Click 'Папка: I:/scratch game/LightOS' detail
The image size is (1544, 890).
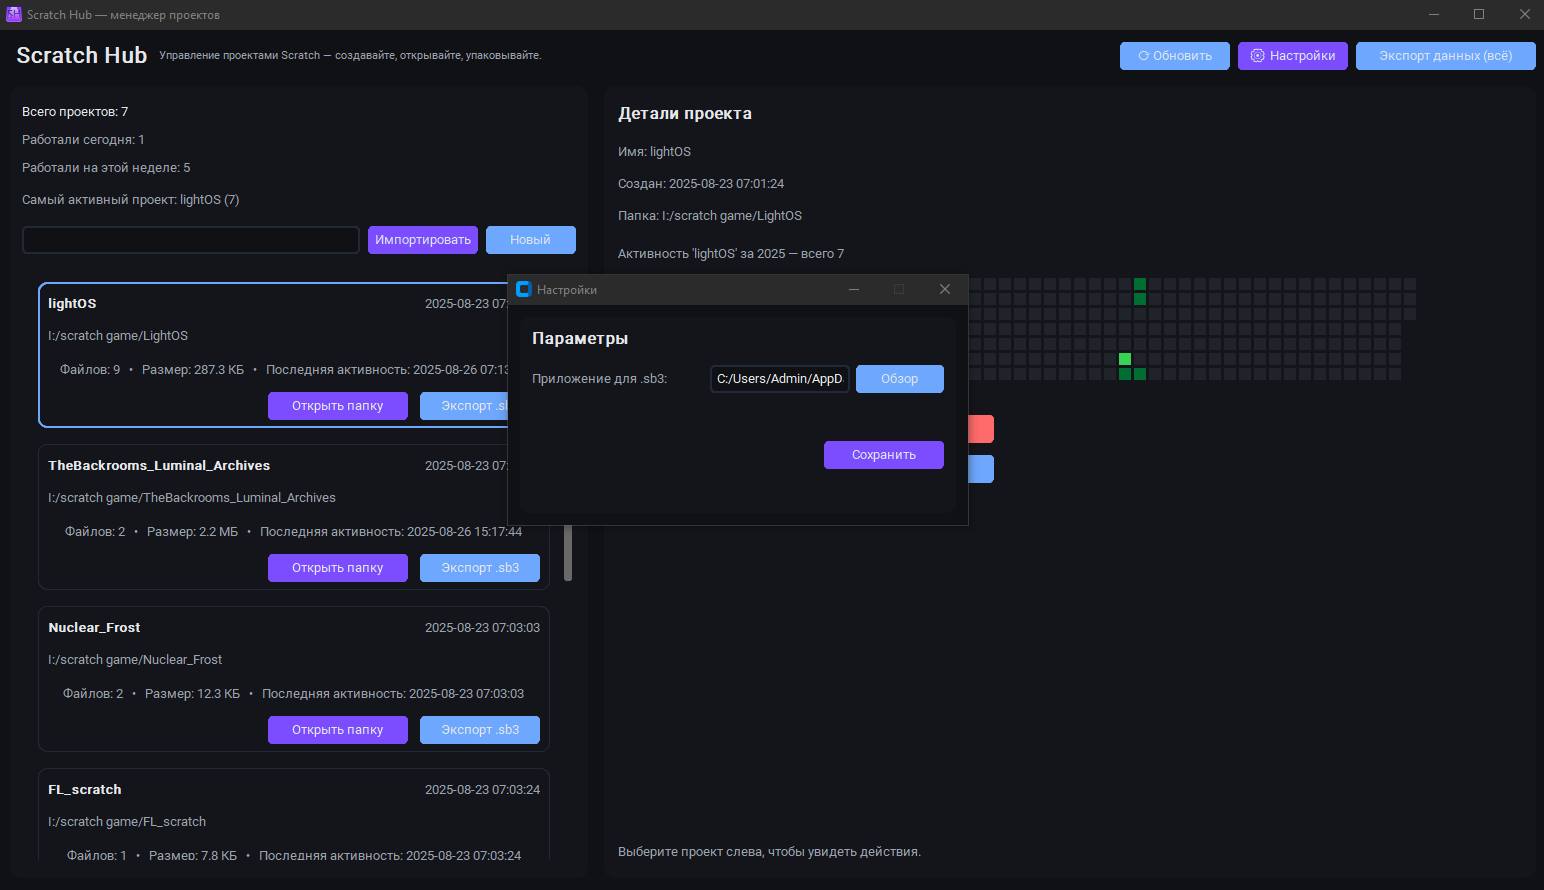pyautogui.click(x=710, y=216)
